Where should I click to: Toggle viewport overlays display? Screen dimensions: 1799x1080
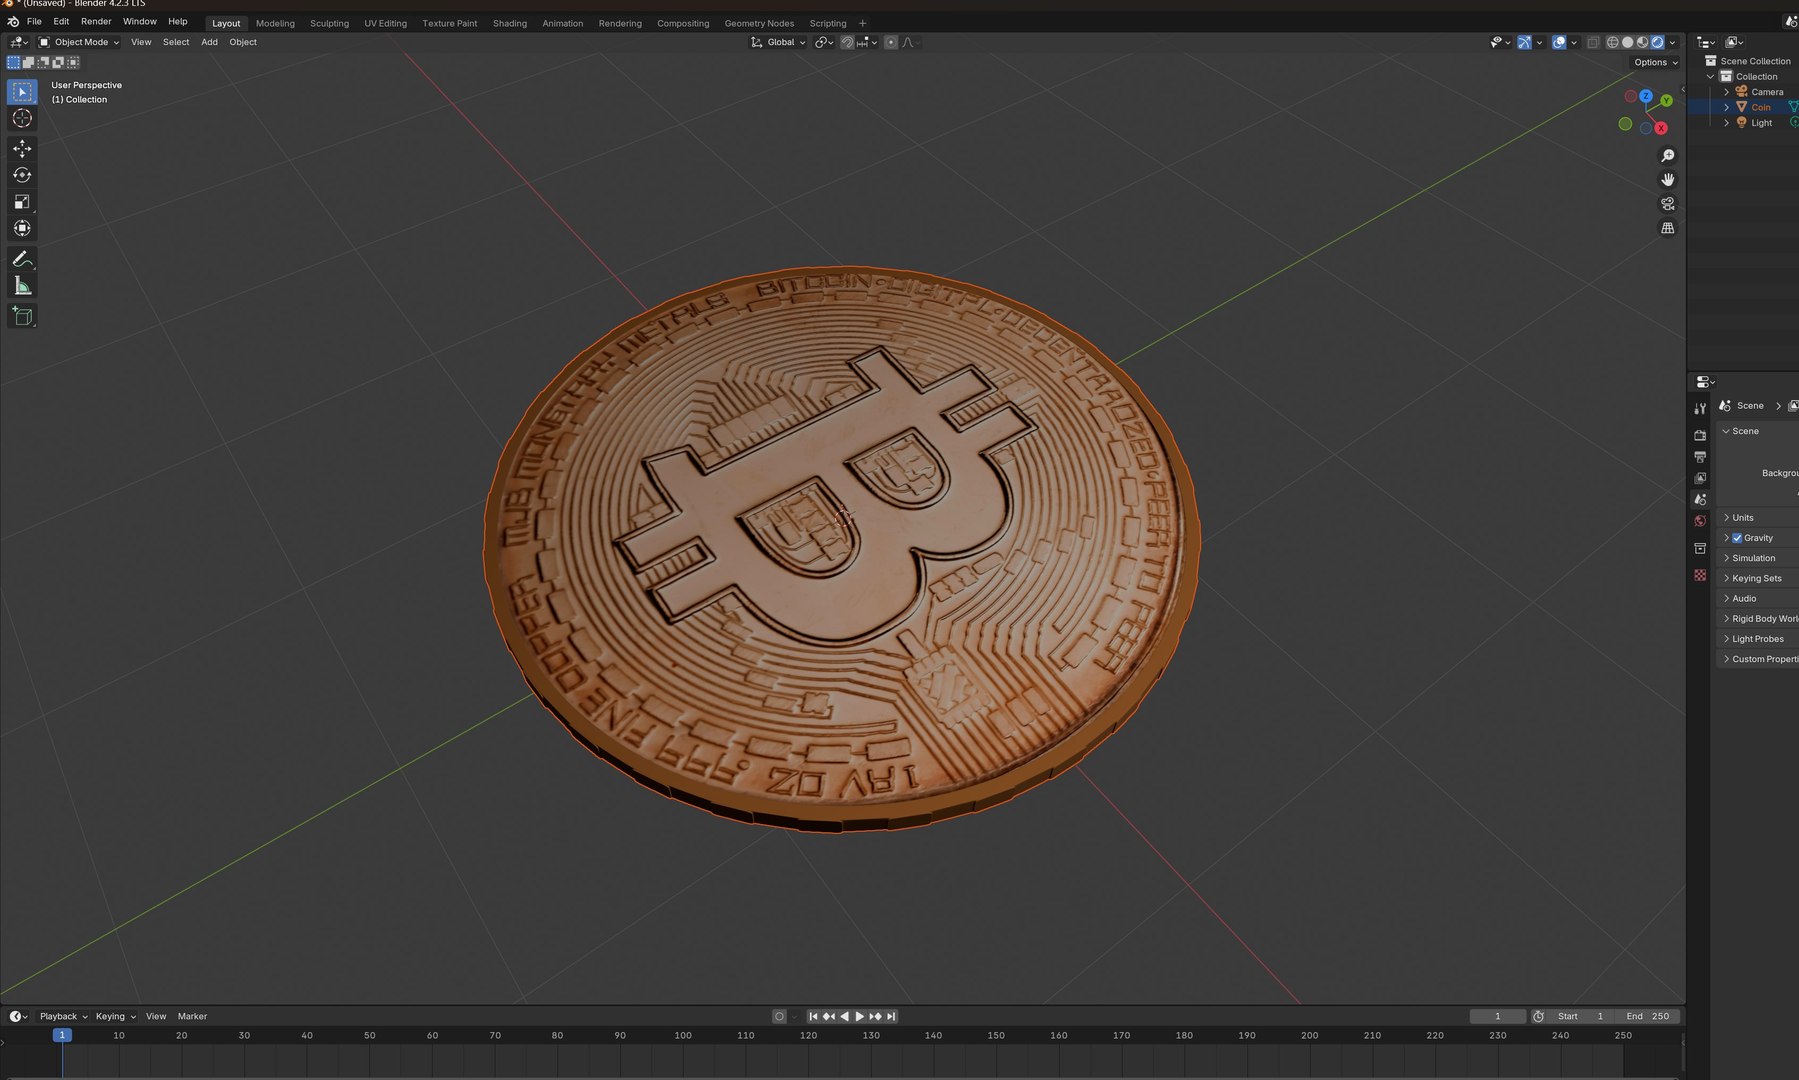1558,42
